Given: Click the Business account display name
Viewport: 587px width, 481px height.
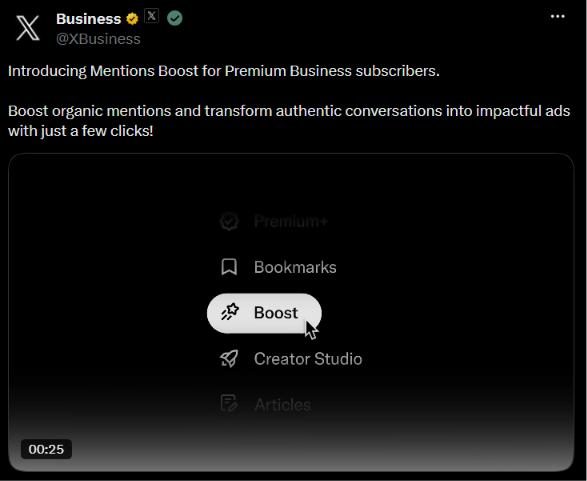Looking at the screenshot, I should pos(88,19).
